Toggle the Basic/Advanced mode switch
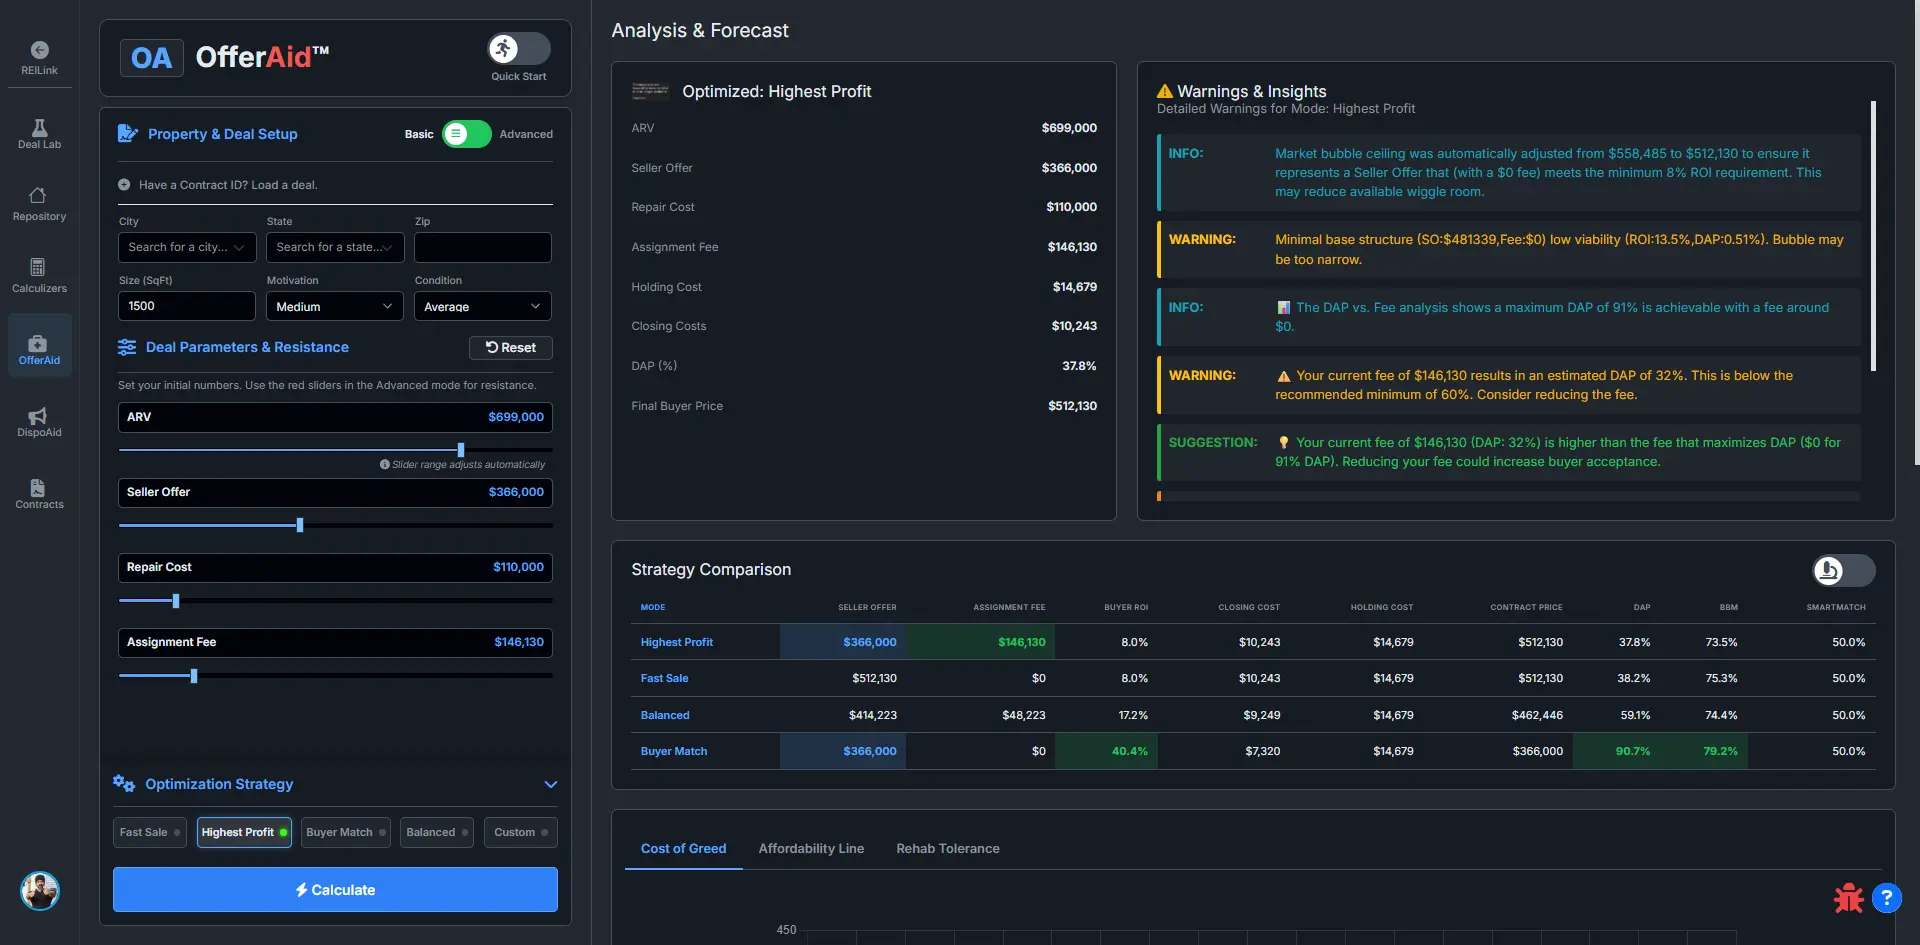 pyautogui.click(x=467, y=134)
